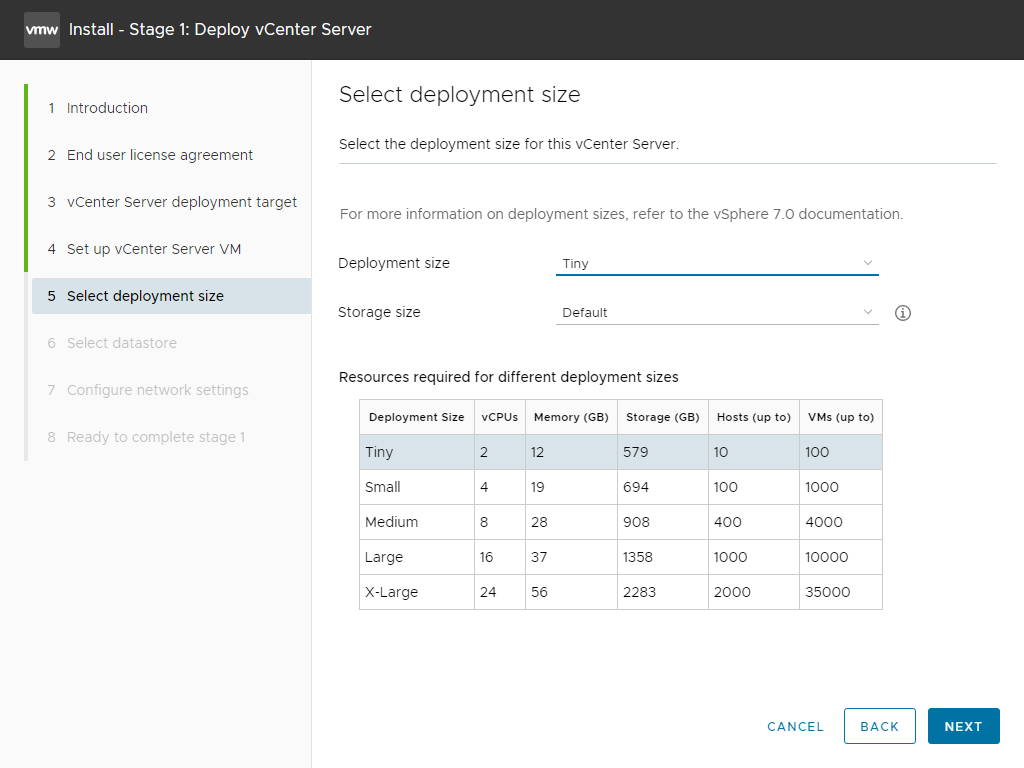Click the Next button
Image resolution: width=1024 pixels, height=768 pixels.
click(x=963, y=727)
